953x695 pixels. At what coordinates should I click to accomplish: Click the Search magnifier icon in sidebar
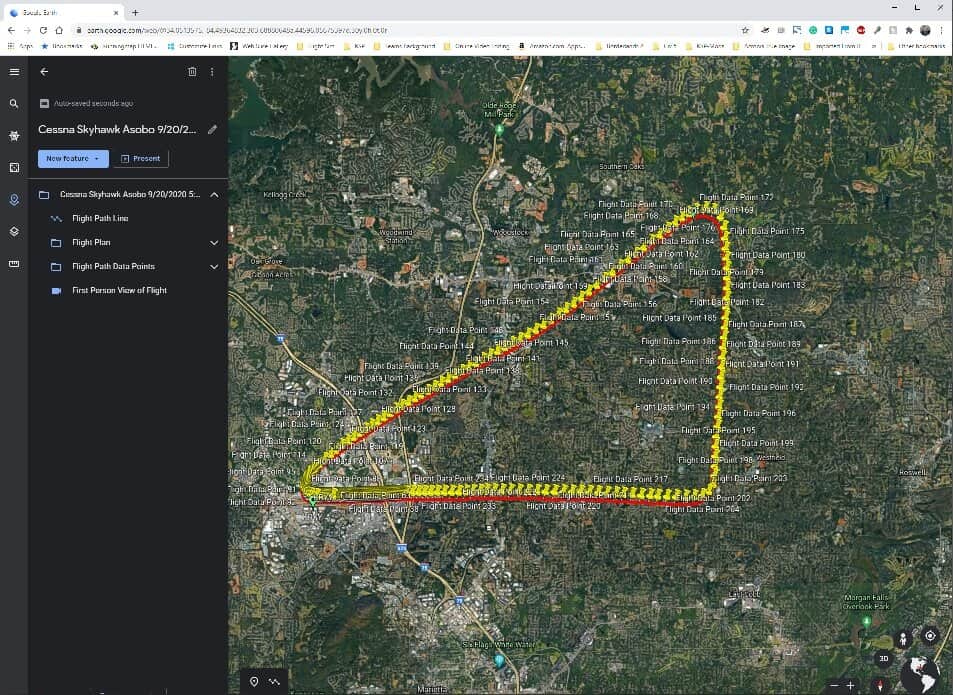(x=14, y=104)
